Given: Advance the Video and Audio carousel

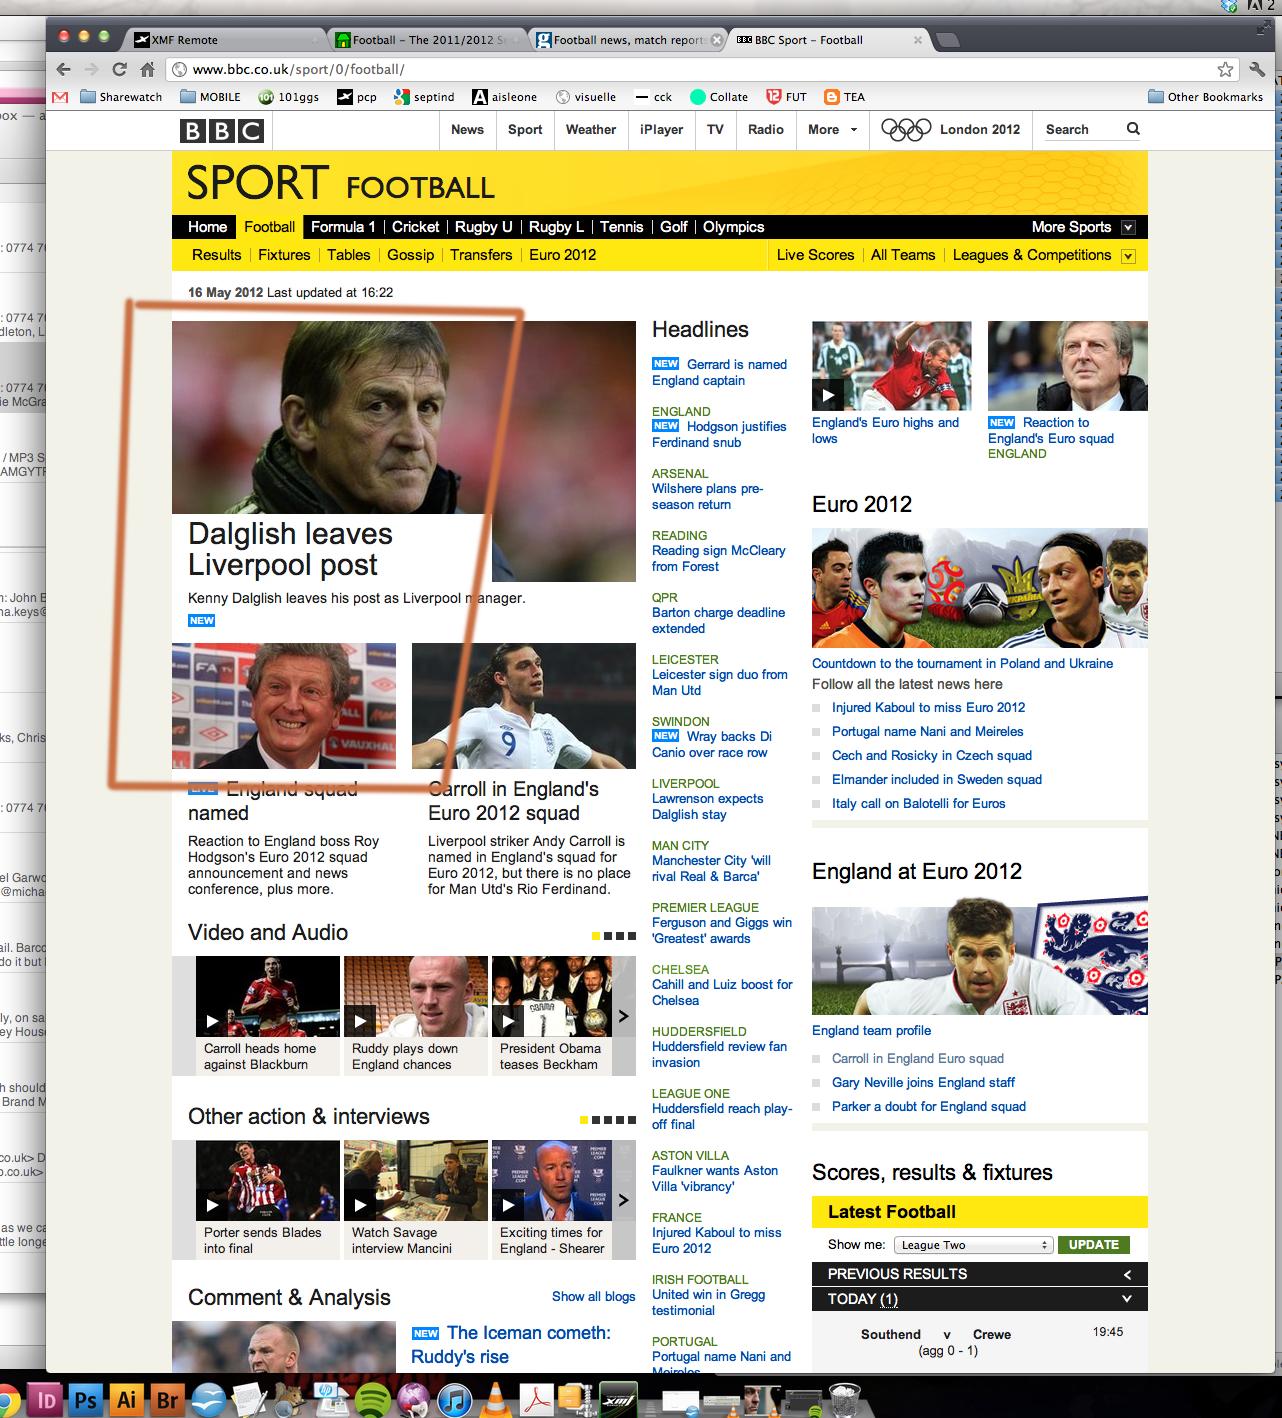Looking at the screenshot, I should tap(623, 1016).
